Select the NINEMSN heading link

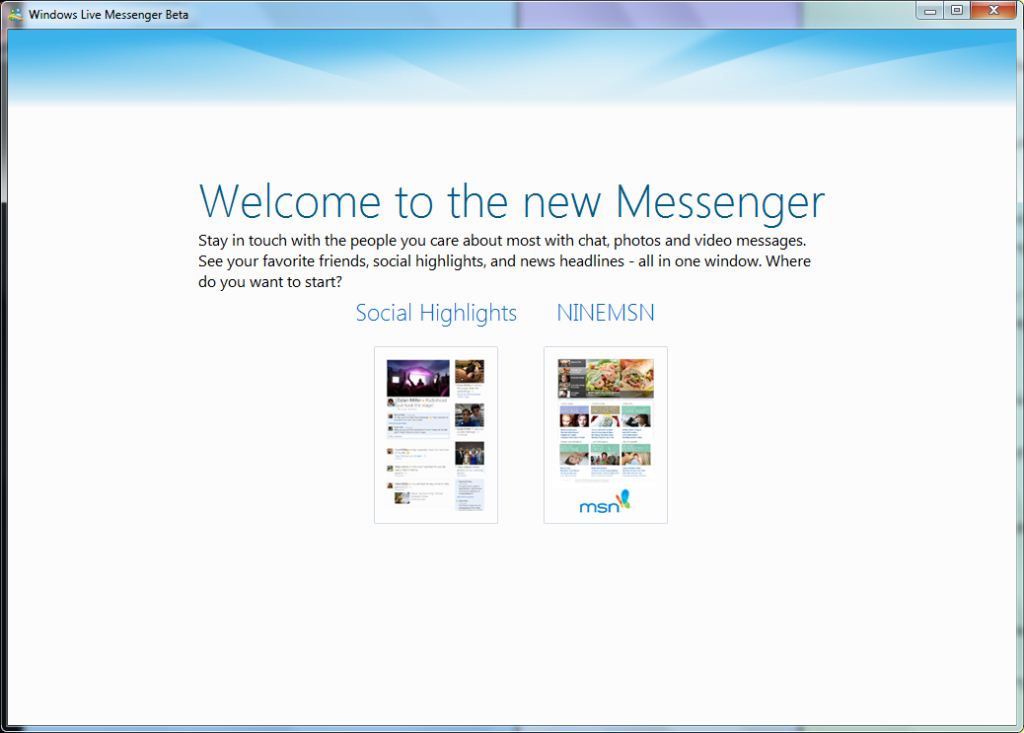click(605, 313)
